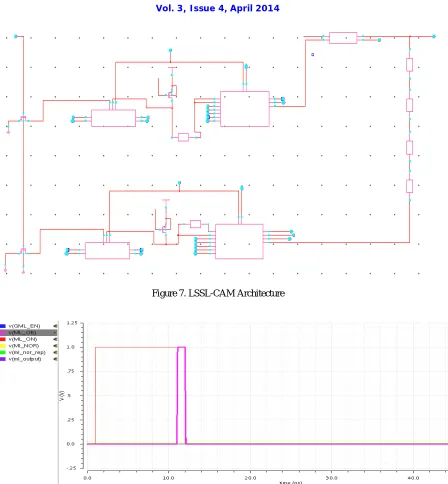Select the v(GML_EN) signal label
Screen dimensions: 448x484
[x=24, y=326]
